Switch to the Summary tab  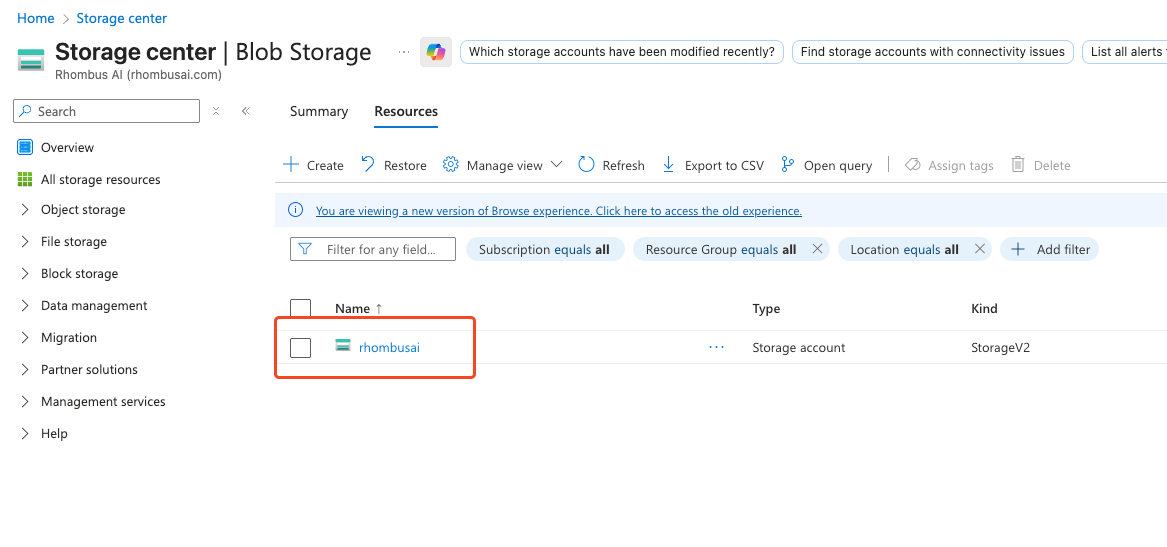(x=319, y=112)
